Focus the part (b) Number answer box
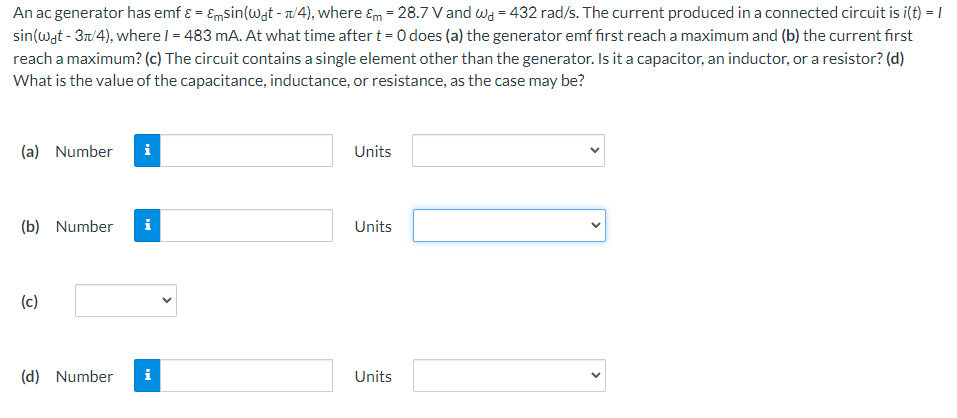957x418 pixels. (246, 226)
